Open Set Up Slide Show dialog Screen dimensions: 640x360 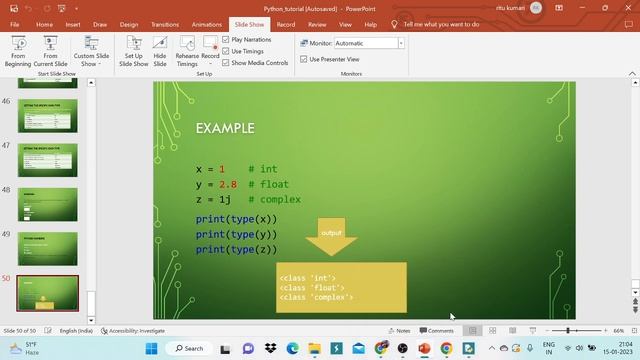tap(133, 51)
